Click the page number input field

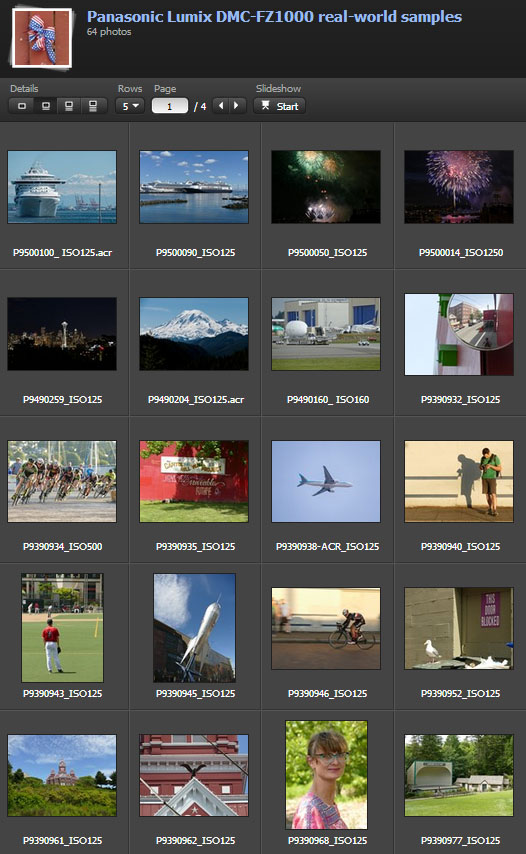tap(169, 106)
